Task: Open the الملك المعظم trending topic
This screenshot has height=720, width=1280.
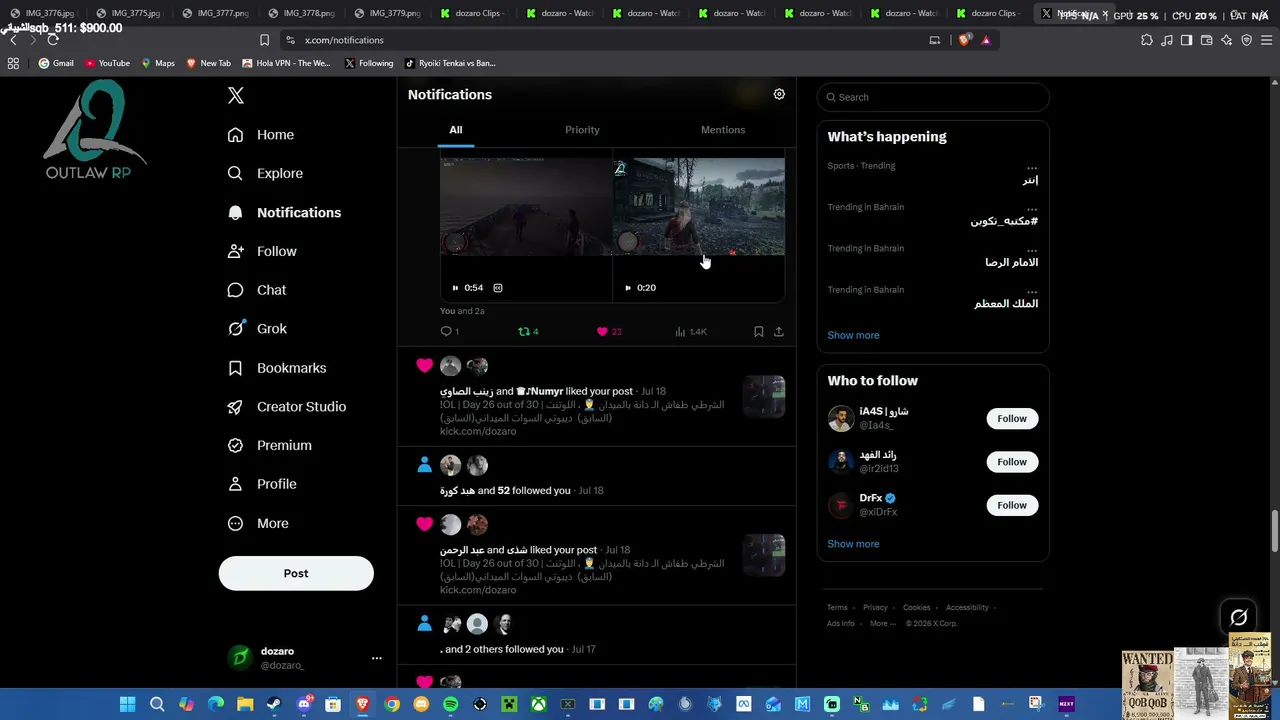Action: [x=1006, y=303]
